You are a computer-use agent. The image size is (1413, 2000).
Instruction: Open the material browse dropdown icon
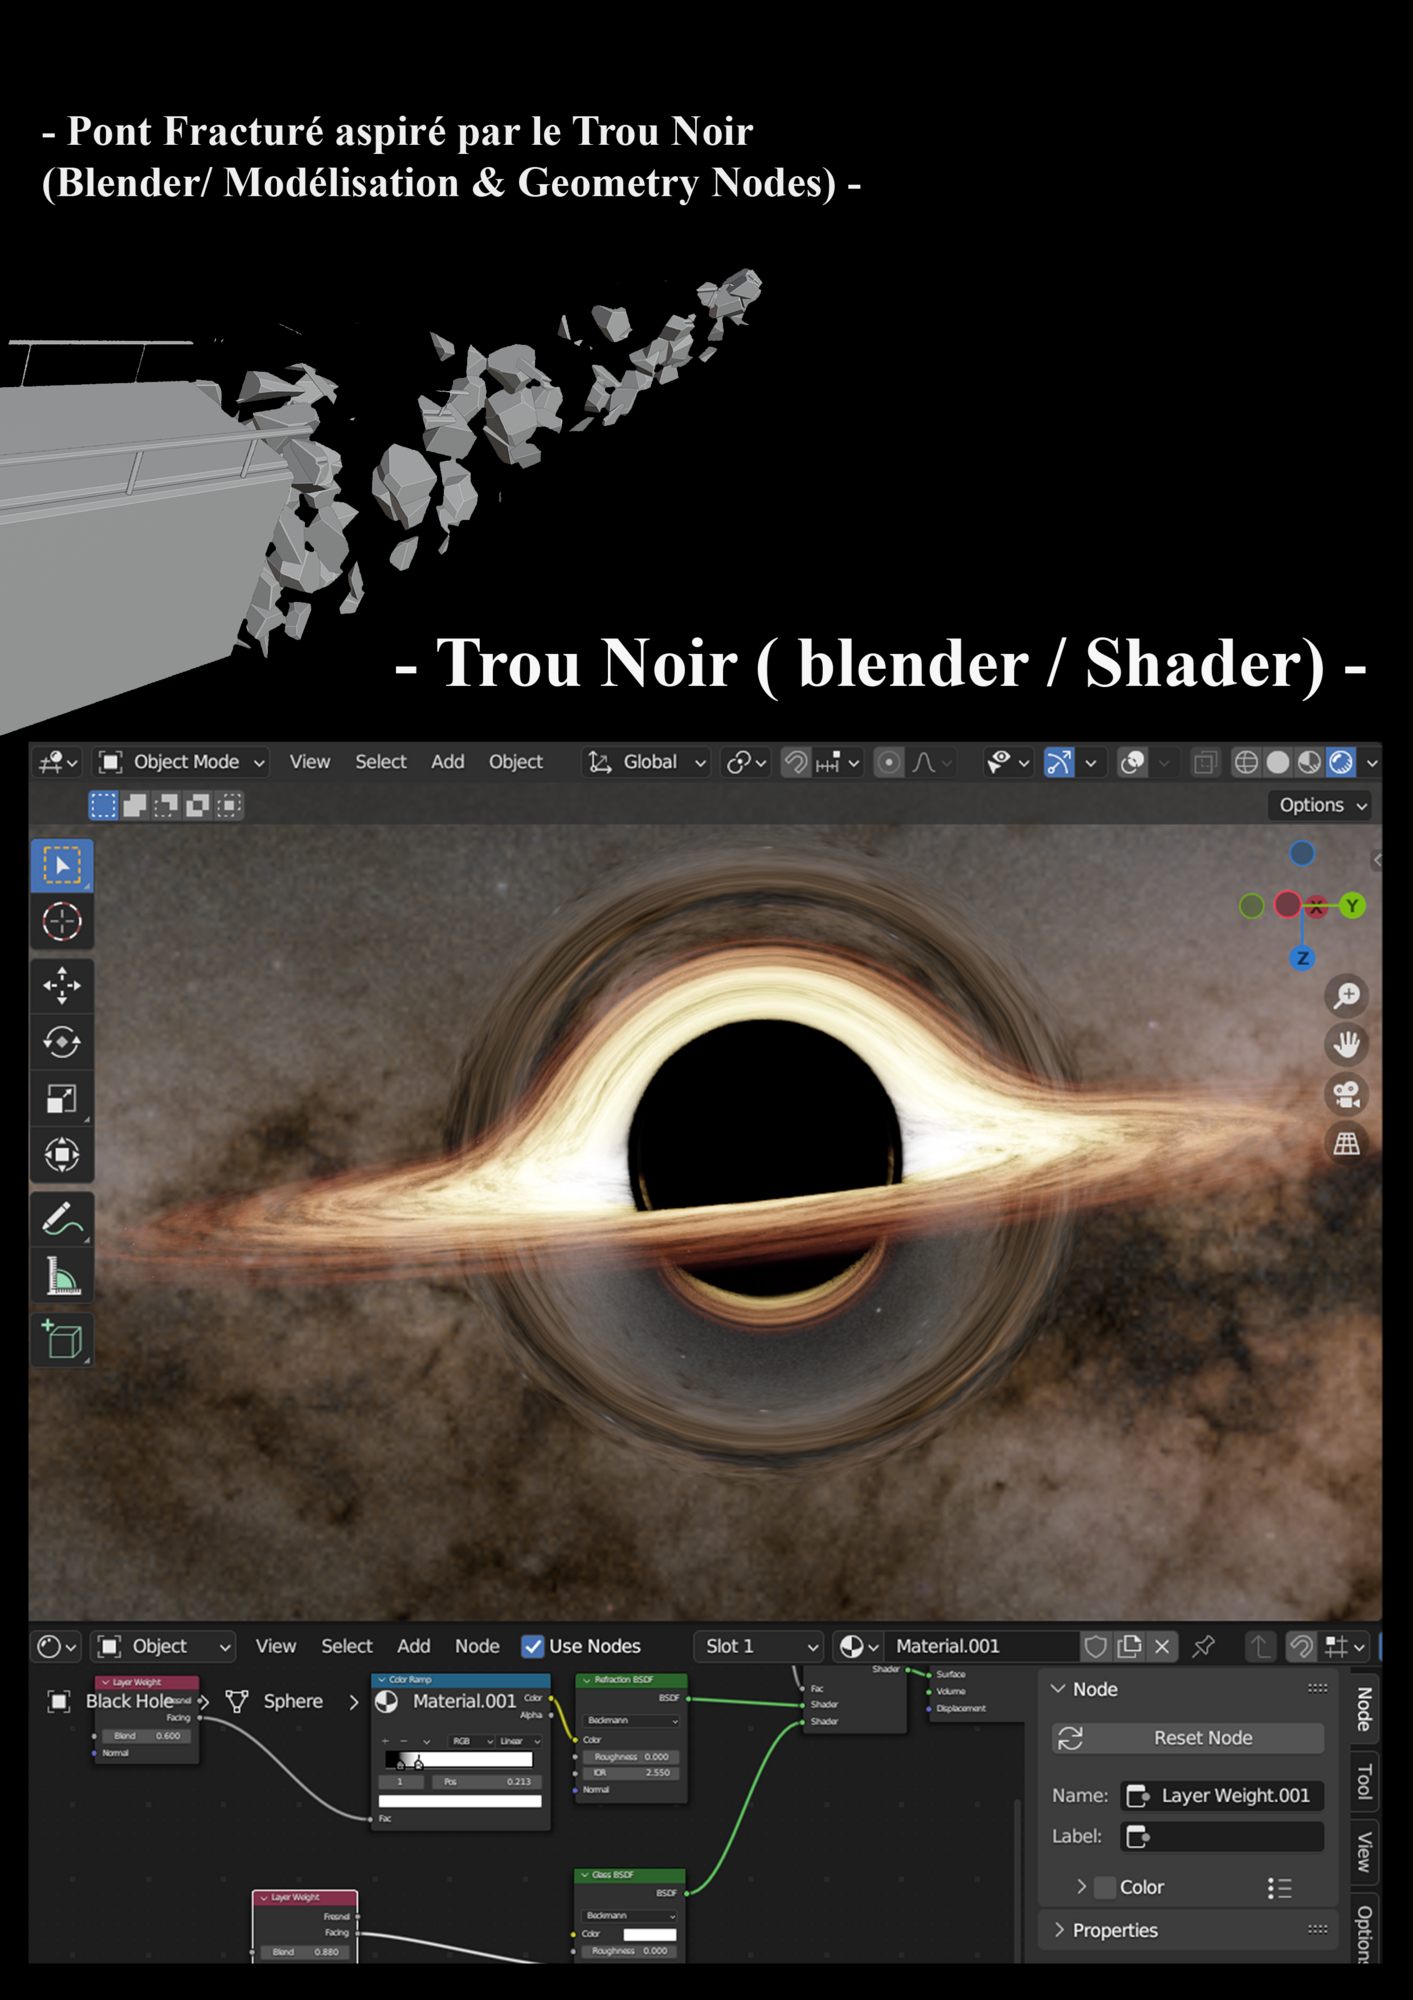pyautogui.click(x=858, y=1646)
